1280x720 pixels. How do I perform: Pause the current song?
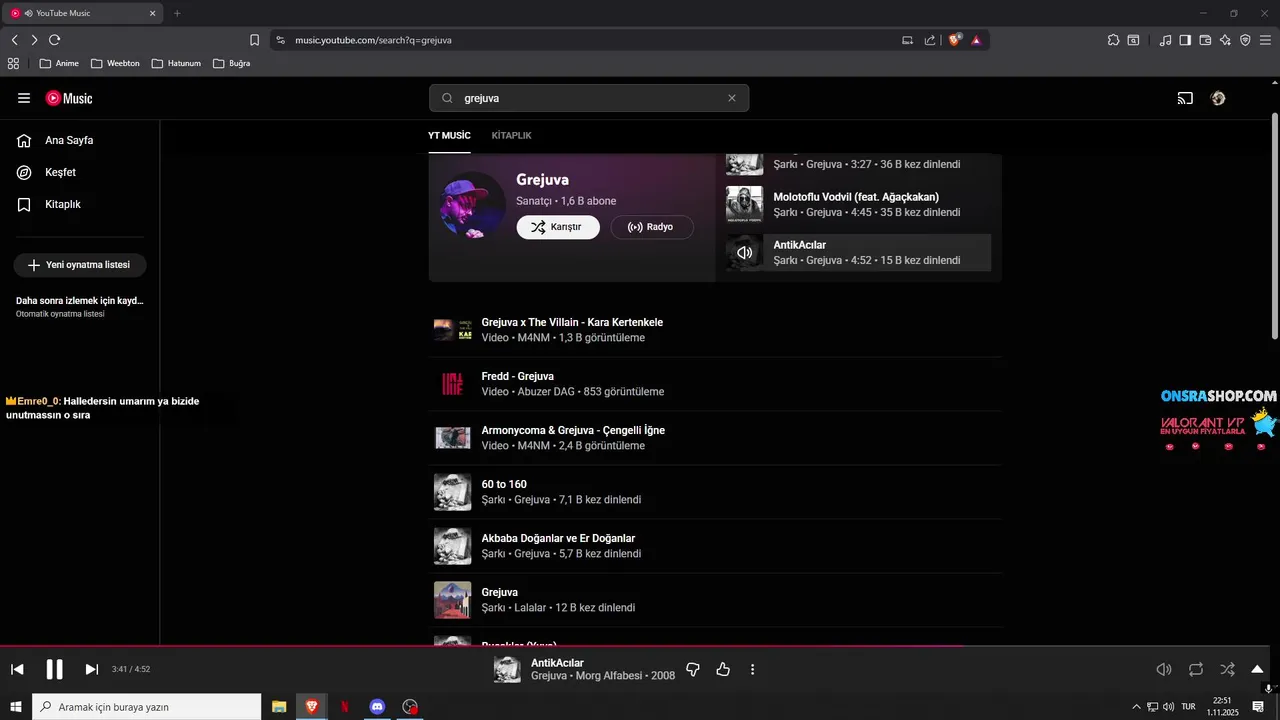point(55,669)
